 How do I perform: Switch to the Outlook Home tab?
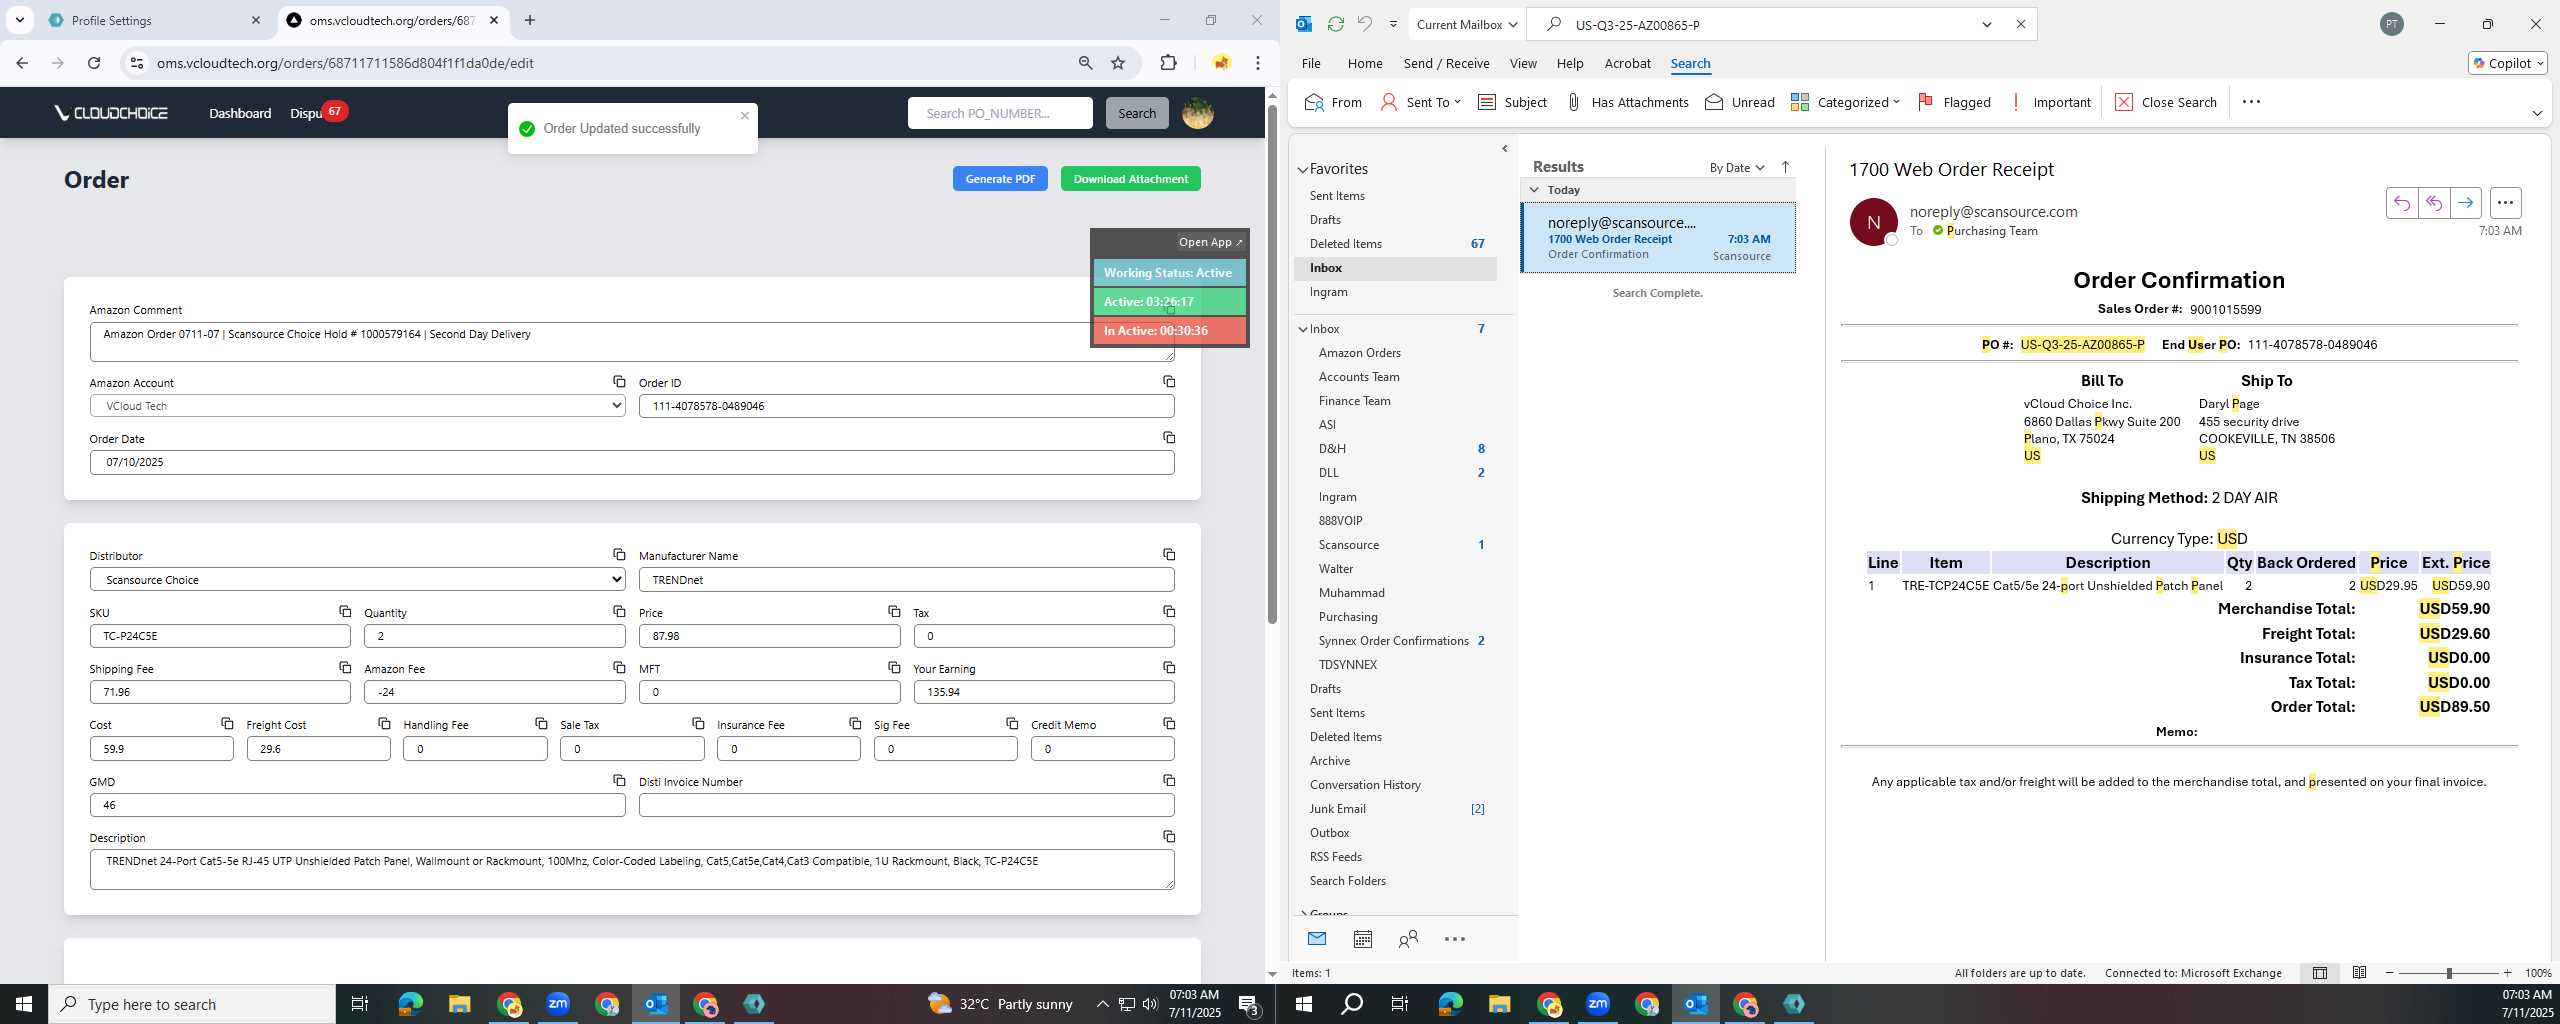(x=1364, y=63)
